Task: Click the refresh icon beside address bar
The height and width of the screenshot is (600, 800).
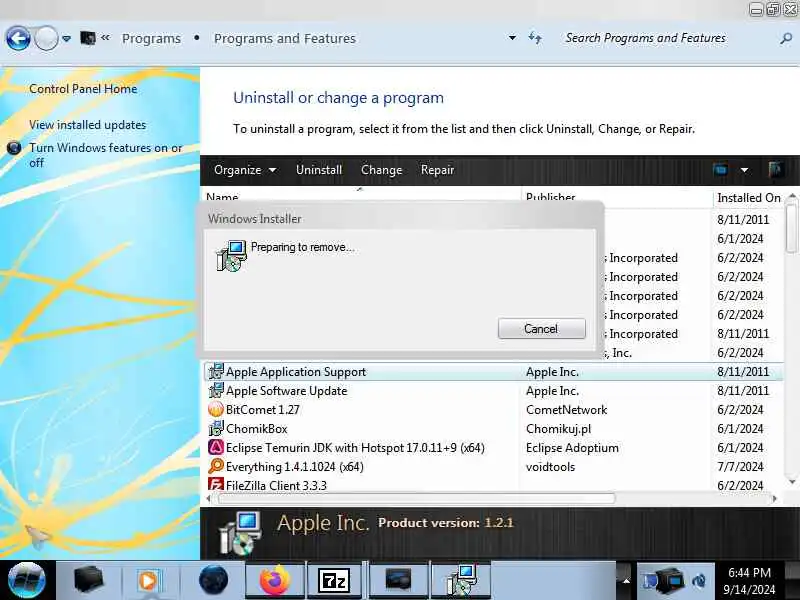Action: 535,38
